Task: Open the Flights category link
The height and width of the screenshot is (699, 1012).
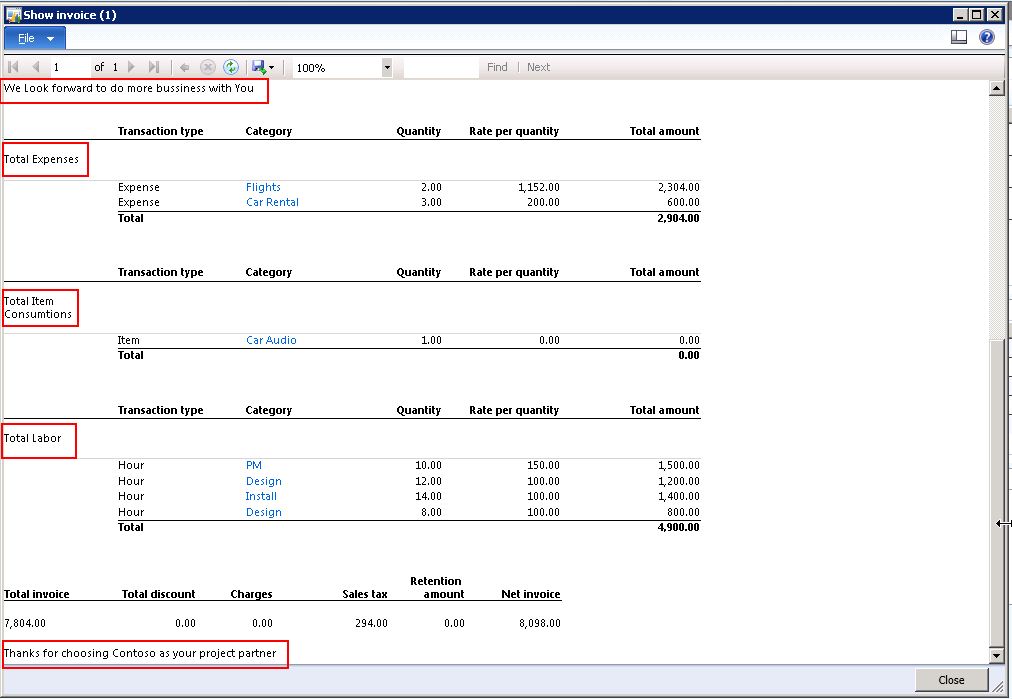Action: 263,187
